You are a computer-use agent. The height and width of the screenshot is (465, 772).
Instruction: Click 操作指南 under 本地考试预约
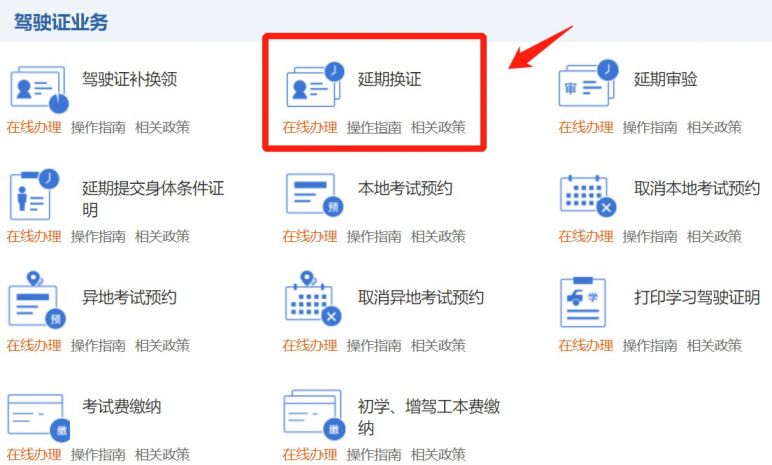[374, 236]
